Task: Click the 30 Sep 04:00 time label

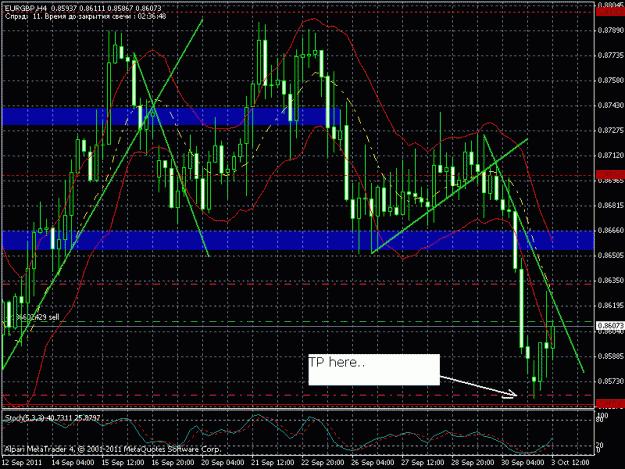Action: pos(523,462)
